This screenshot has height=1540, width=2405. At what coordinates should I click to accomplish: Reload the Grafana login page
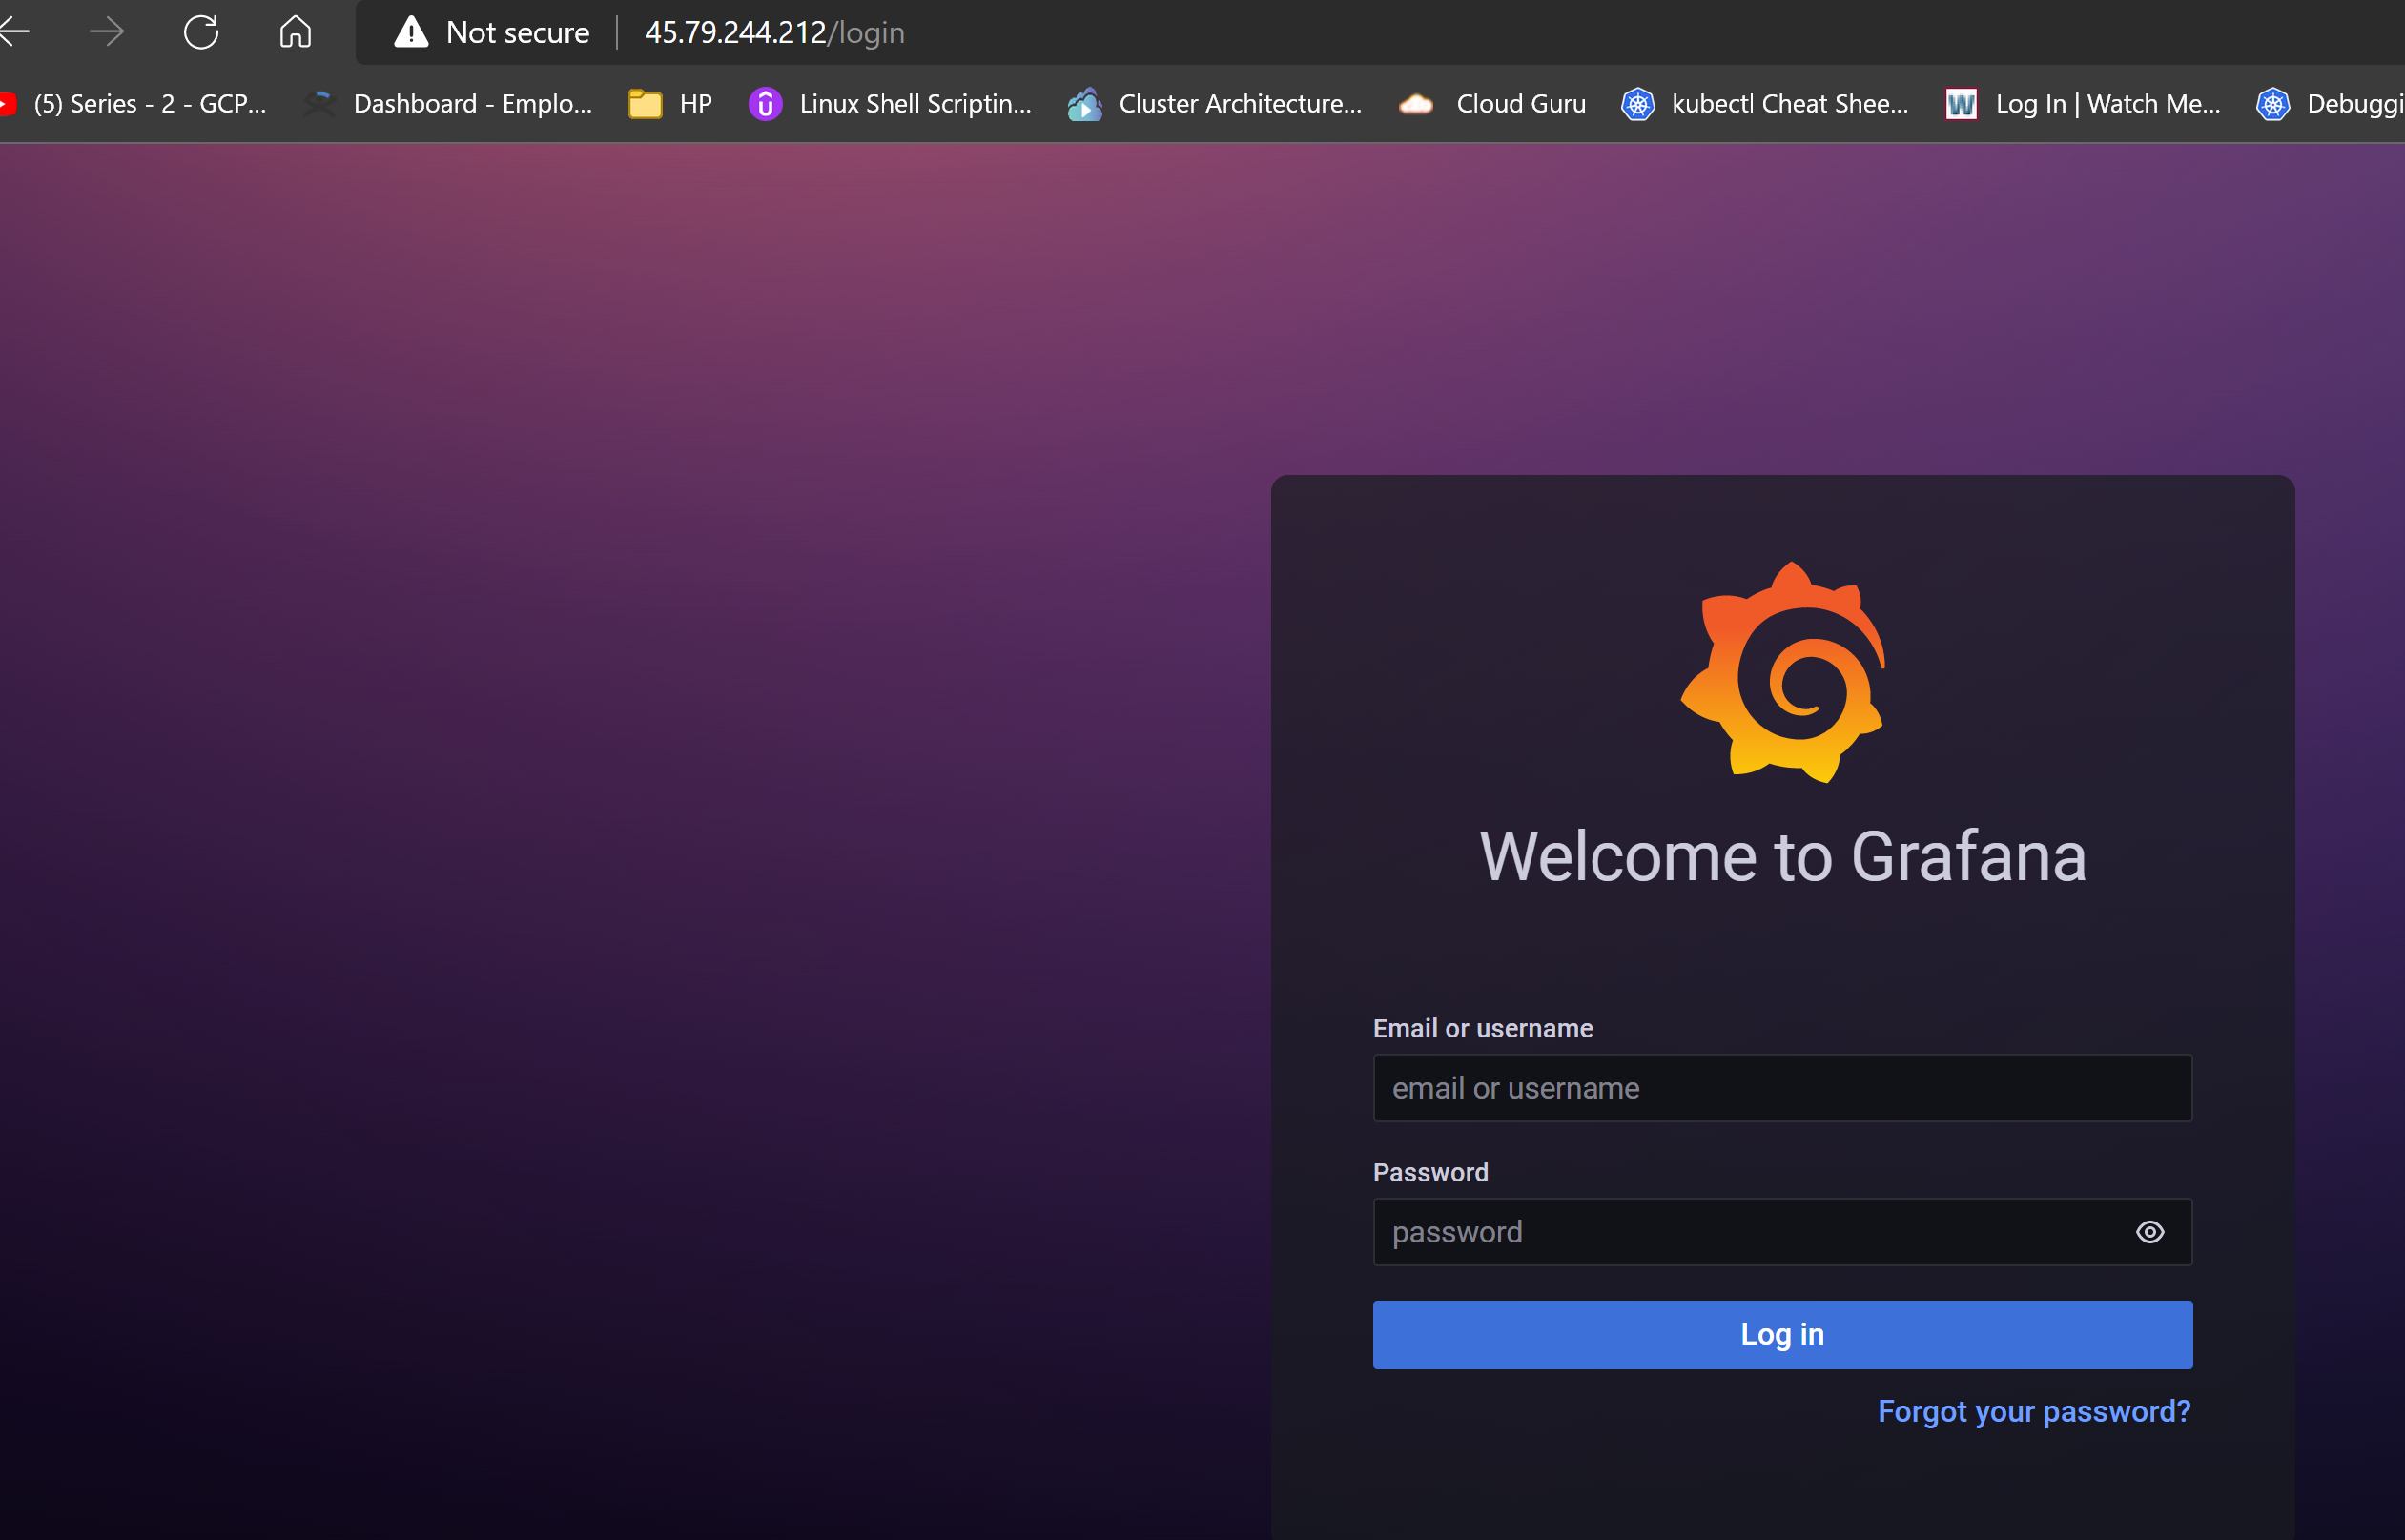[x=201, y=31]
